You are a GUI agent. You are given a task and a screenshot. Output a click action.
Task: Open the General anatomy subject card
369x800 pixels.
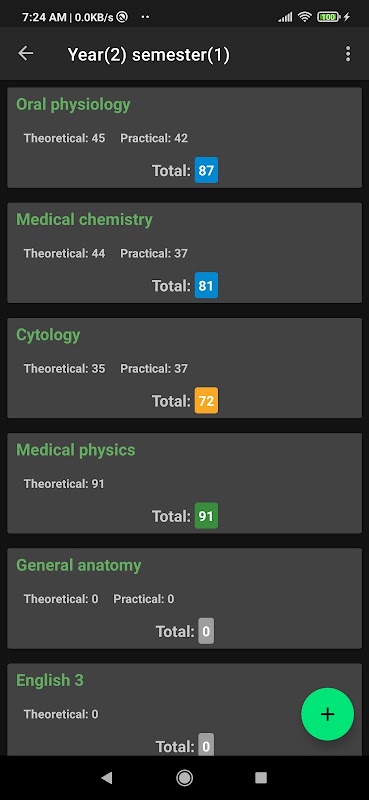point(184,598)
